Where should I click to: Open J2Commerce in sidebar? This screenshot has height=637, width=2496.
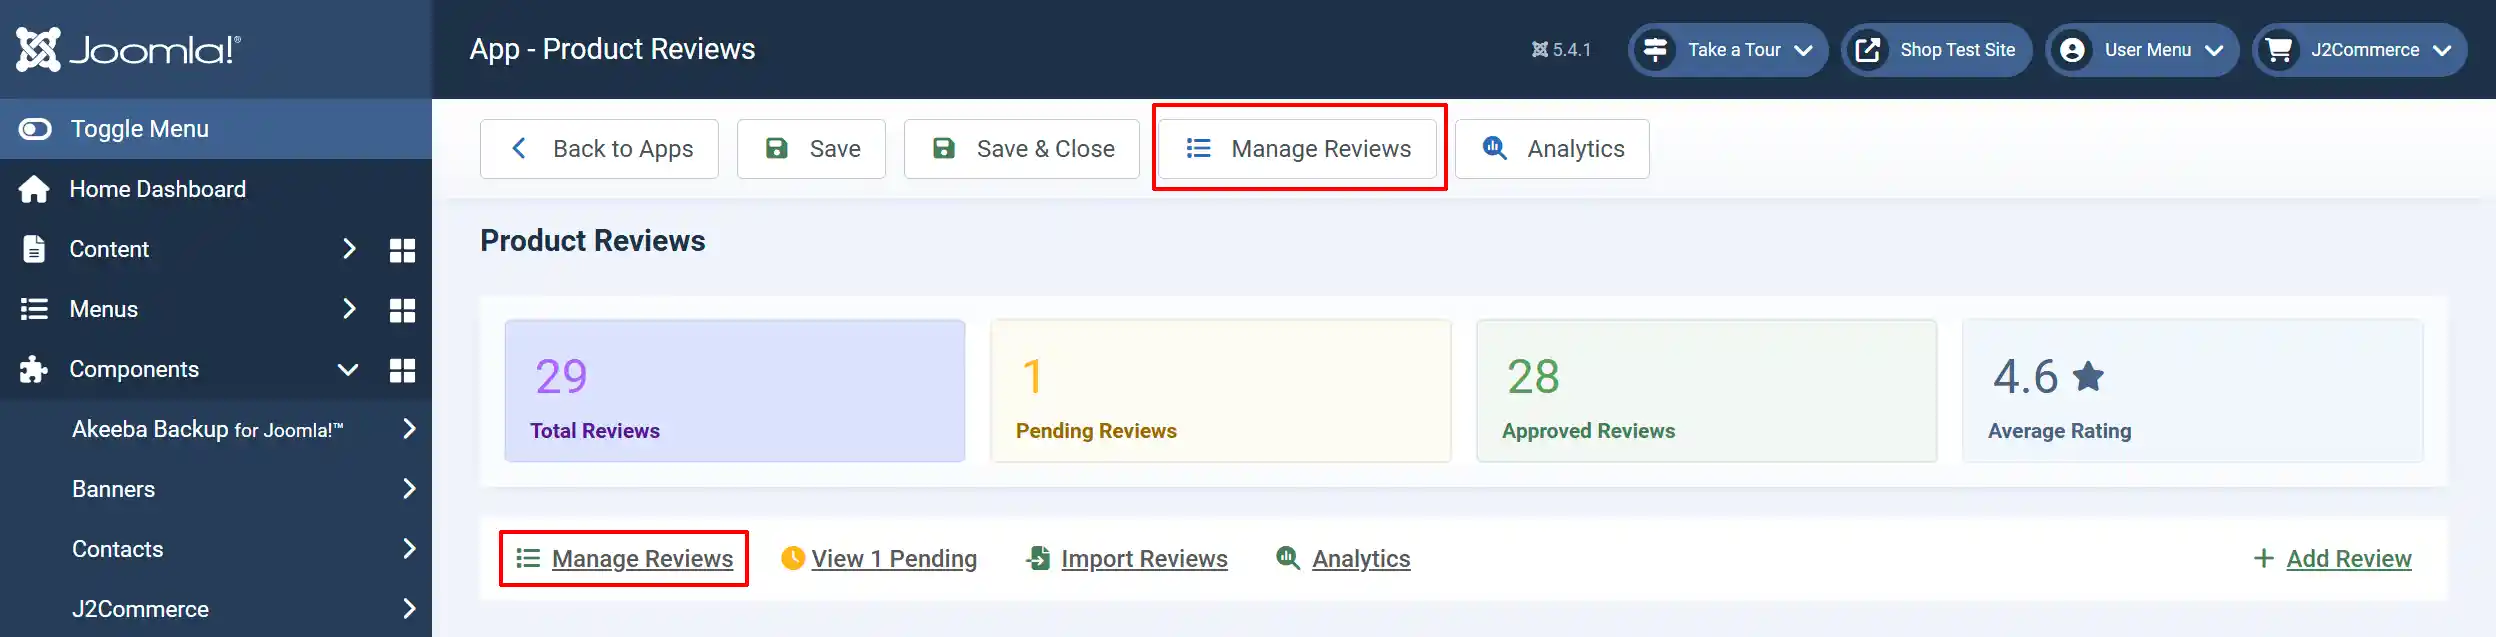click(141, 609)
